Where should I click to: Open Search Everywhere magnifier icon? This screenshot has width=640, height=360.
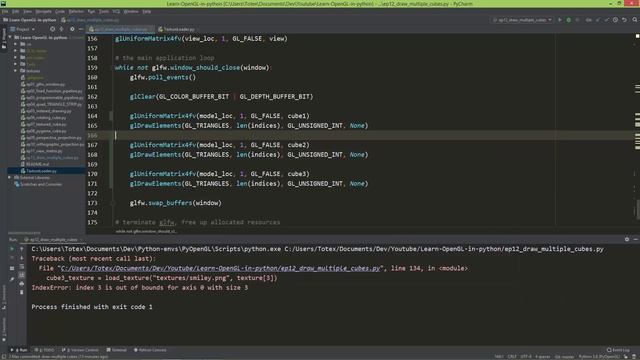(x=635, y=20)
